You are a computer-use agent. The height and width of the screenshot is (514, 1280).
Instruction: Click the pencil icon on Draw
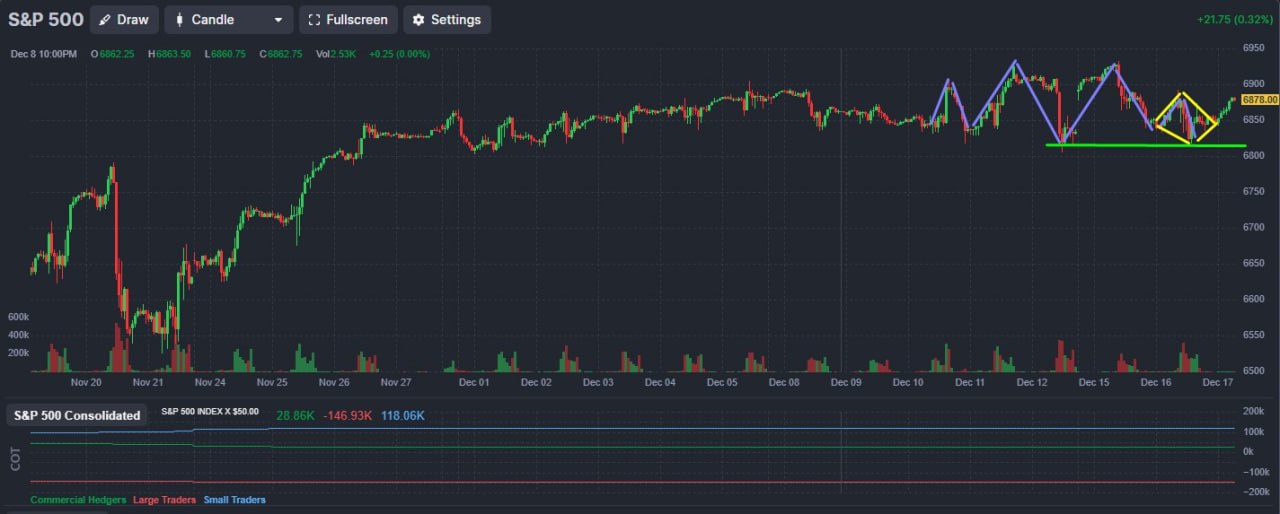105,20
